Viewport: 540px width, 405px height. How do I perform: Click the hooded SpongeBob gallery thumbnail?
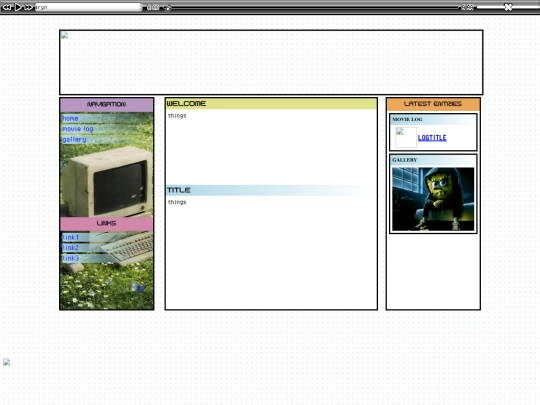click(x=433, y=199)
